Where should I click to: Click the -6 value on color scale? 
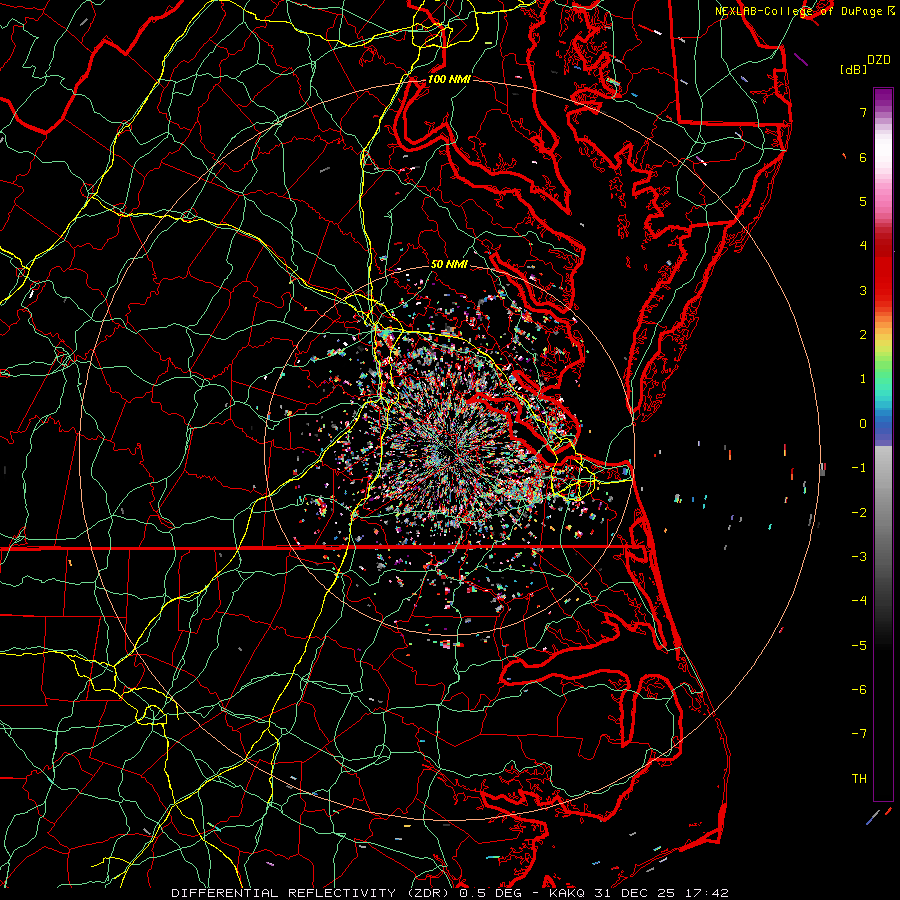coord(859,689)
